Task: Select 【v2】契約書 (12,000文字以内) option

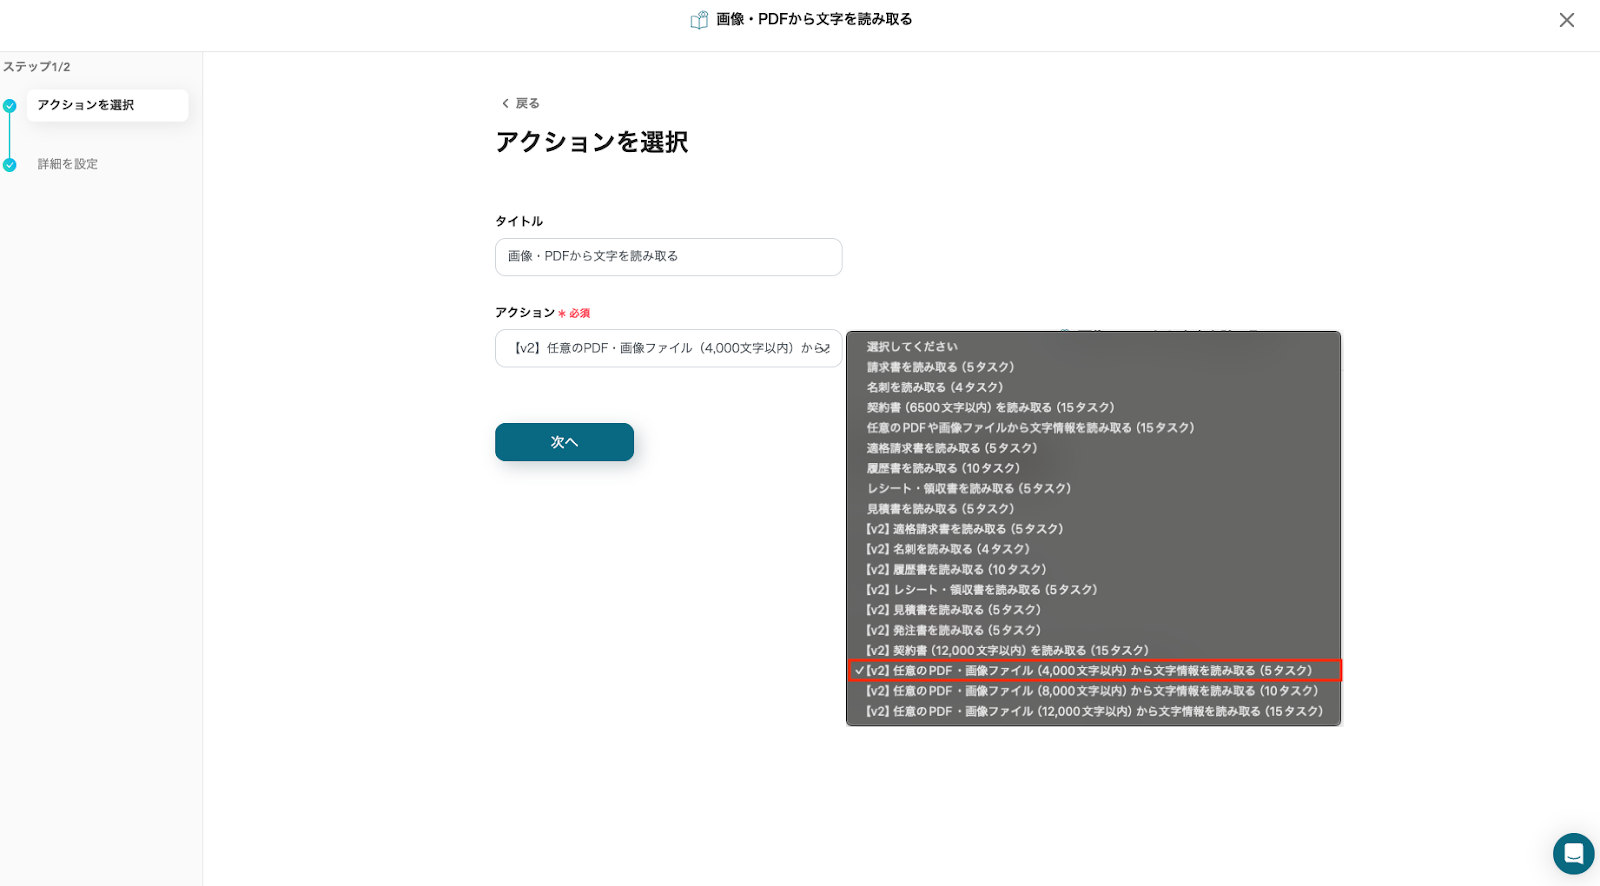Action: point(1007,651)
